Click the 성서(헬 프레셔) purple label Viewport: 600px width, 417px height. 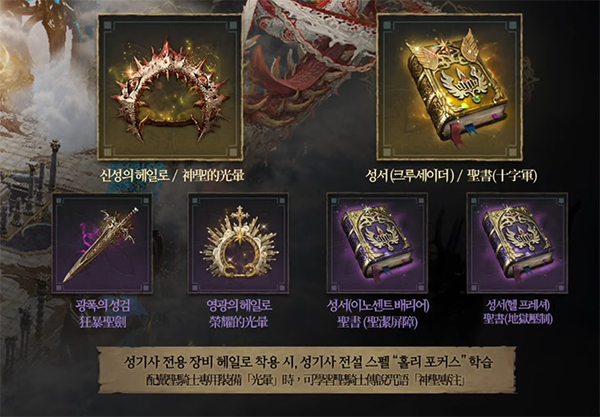[x=518, y=305]
